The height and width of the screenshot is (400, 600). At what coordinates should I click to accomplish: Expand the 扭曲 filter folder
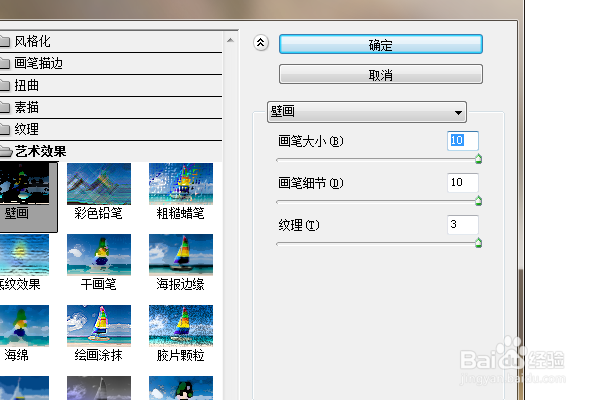pyautogui.click(x=111, y=85)
